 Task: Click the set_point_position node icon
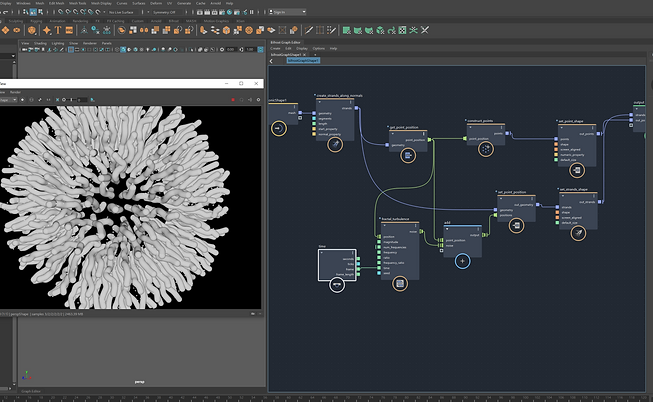tap(516, 225)
